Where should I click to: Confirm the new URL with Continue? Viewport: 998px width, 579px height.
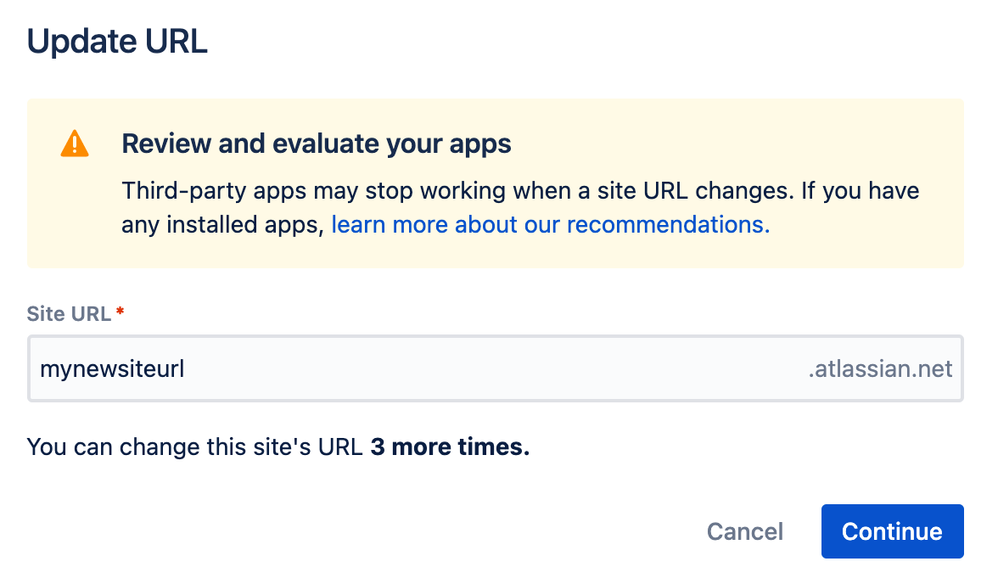(x=892, y=531)
